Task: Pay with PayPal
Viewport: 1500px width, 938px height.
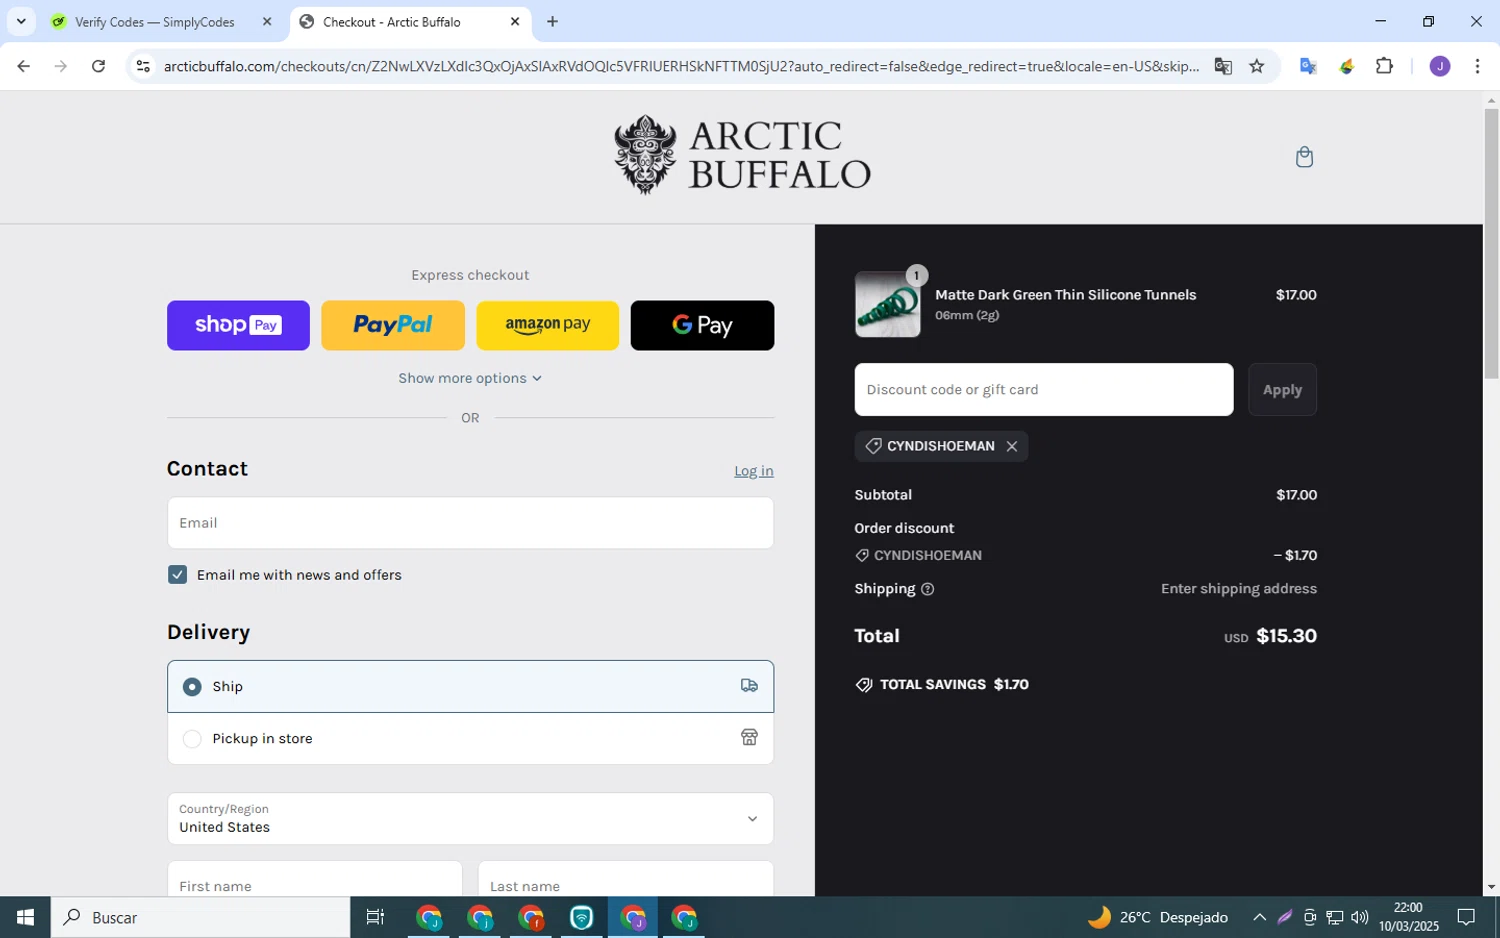Action: pyautogui.click(x=393, y=325)
